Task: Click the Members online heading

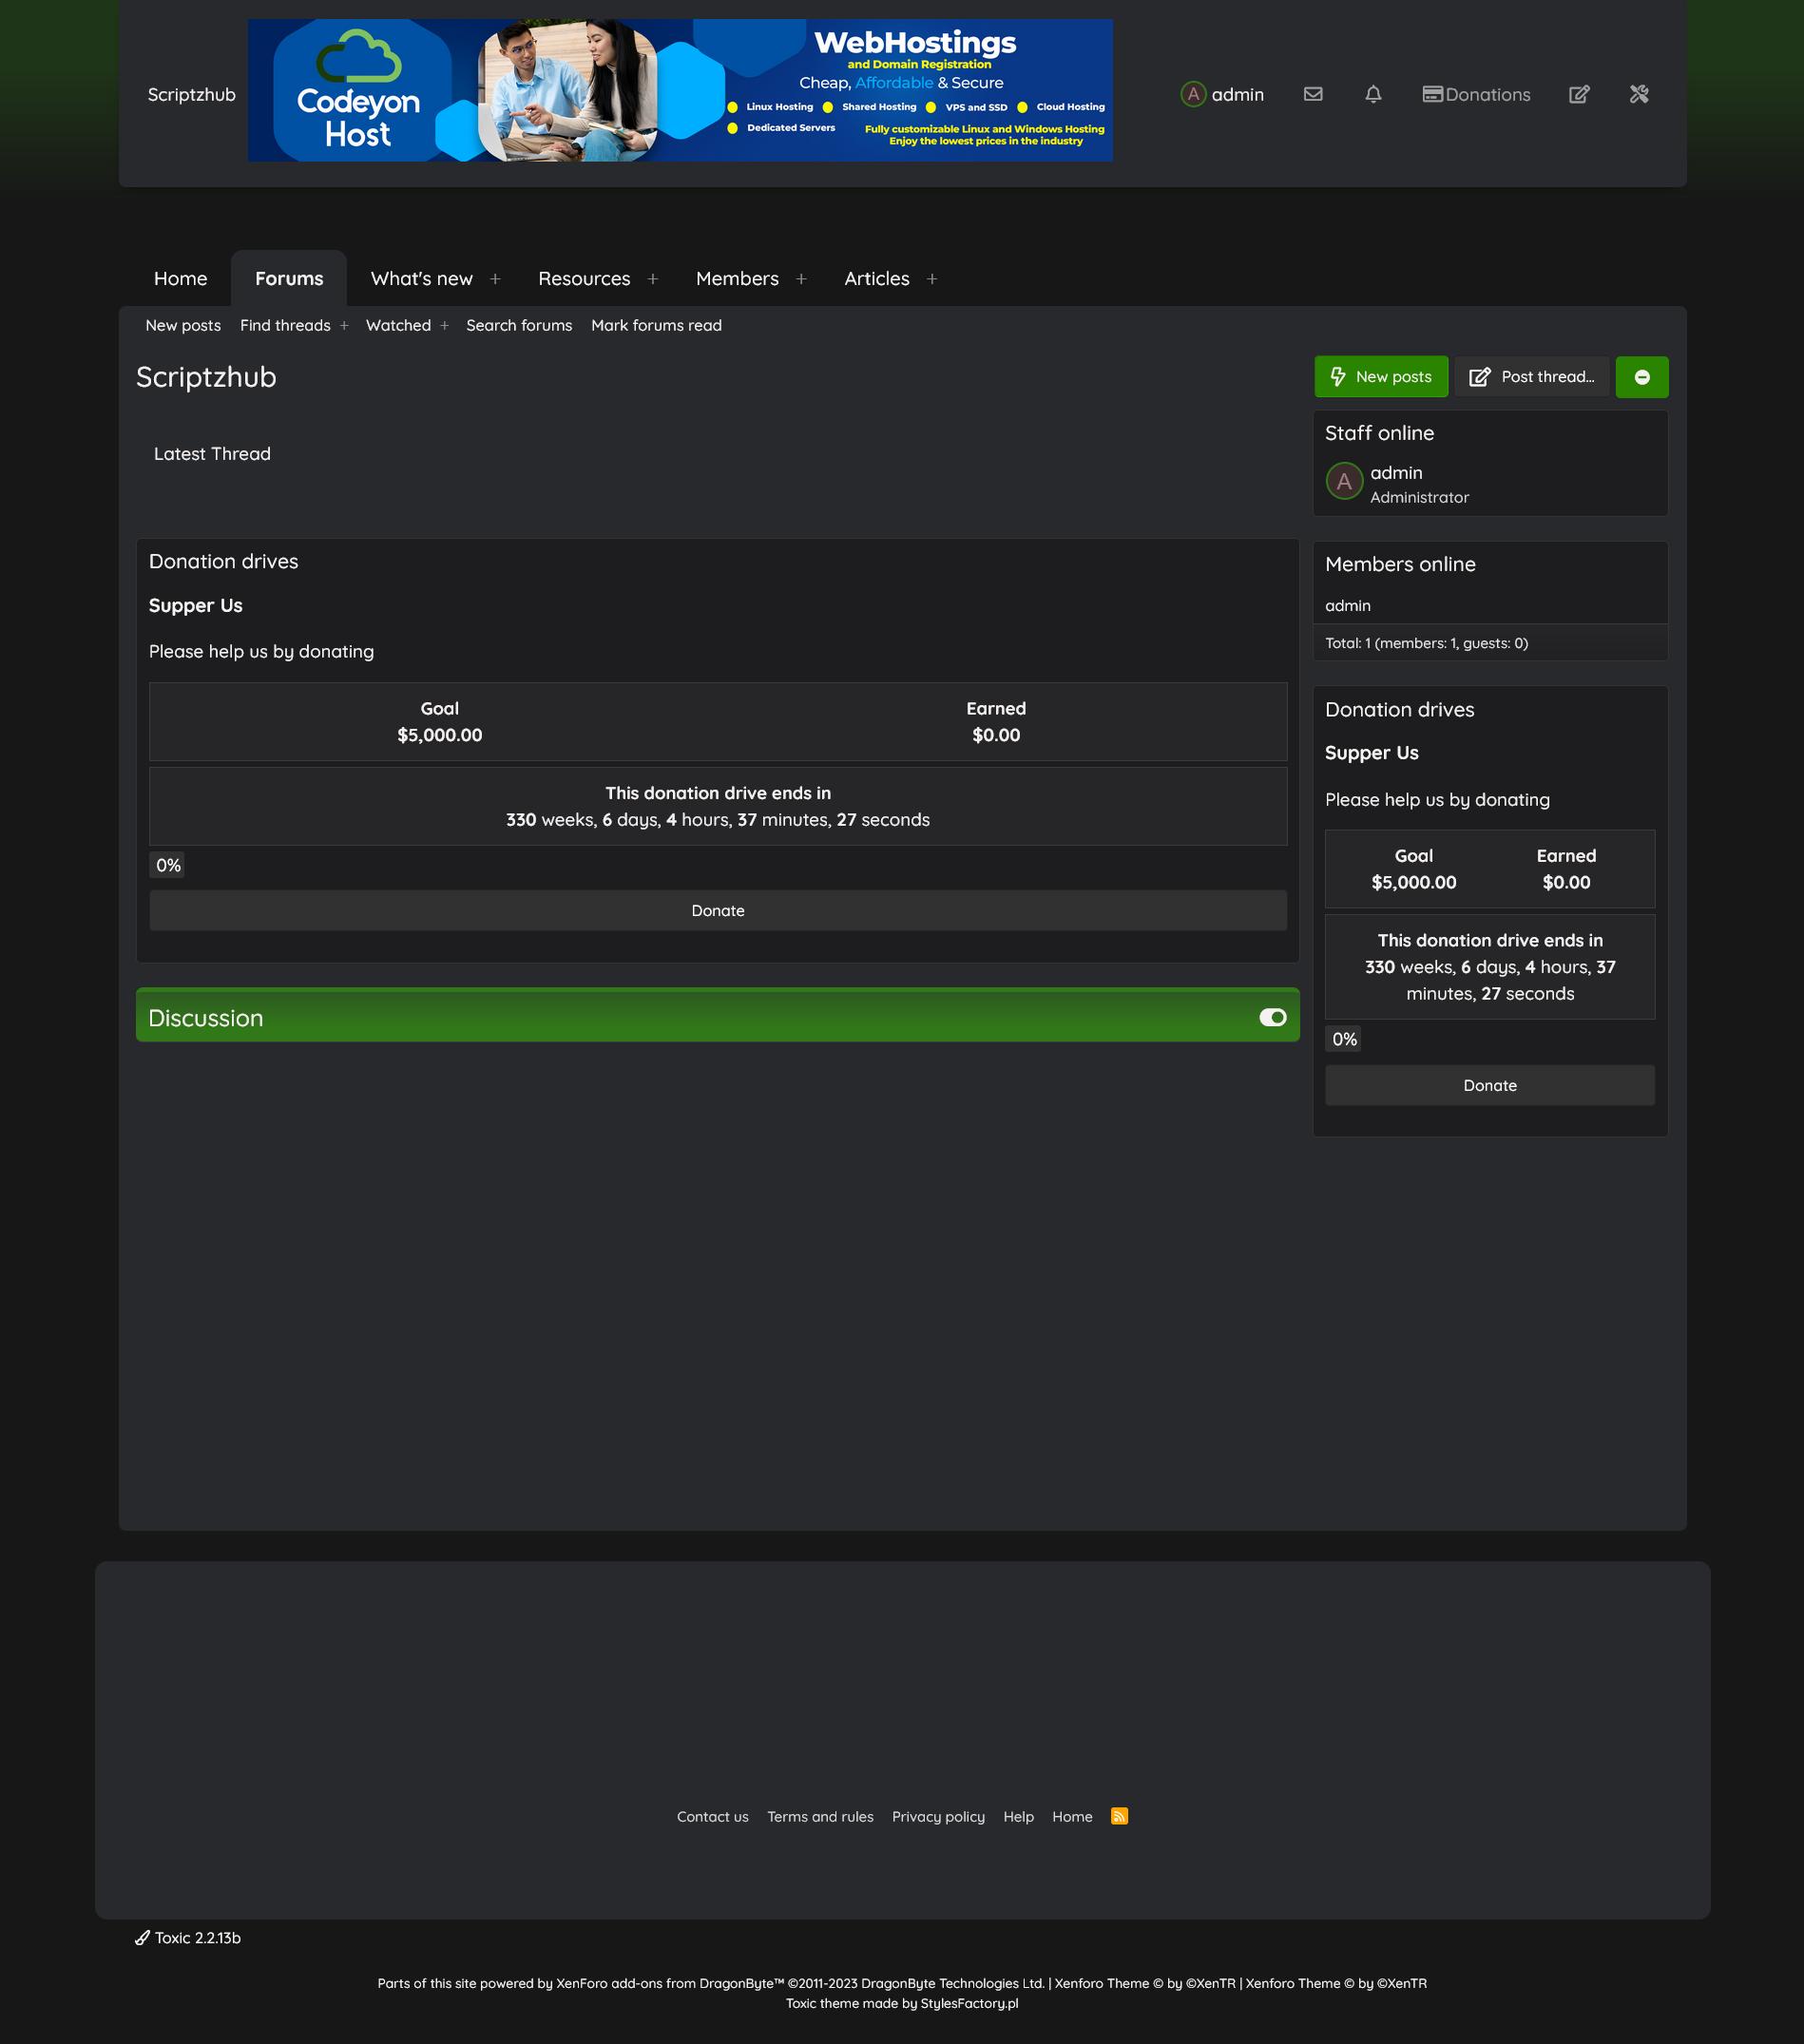Action: point(1400,564)
